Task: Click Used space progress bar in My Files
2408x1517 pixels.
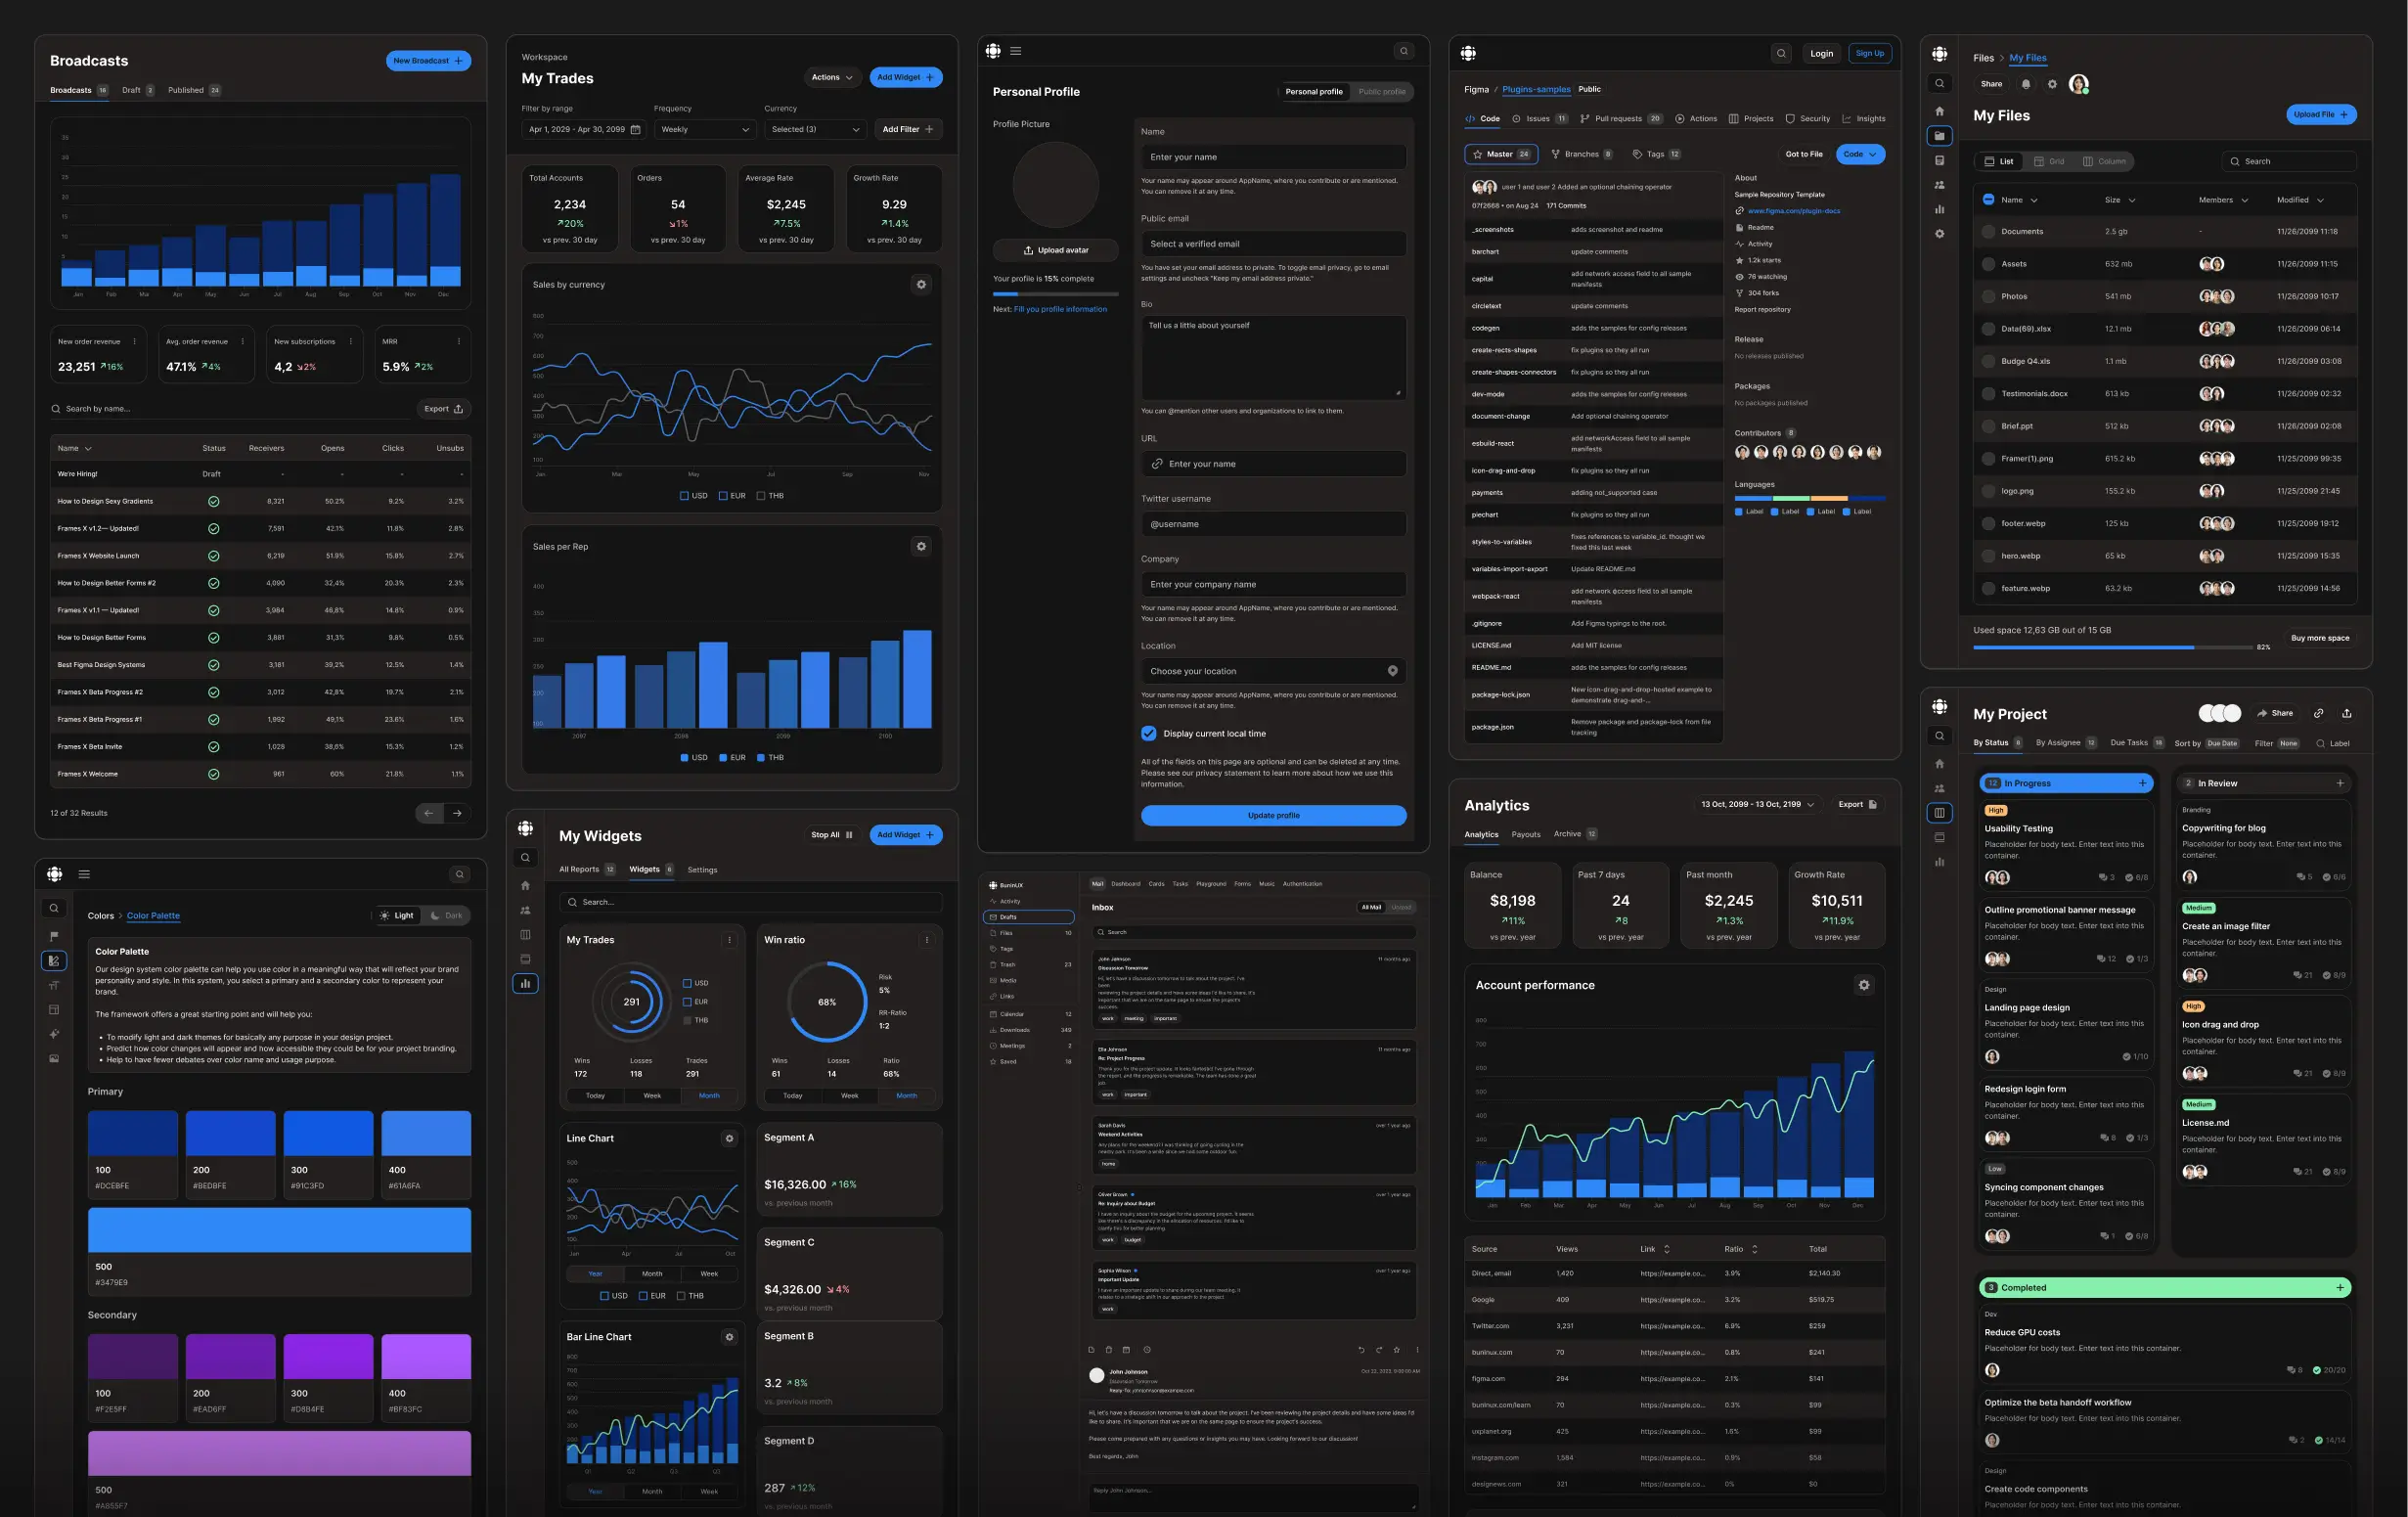Action: (x=2112, y=648)
